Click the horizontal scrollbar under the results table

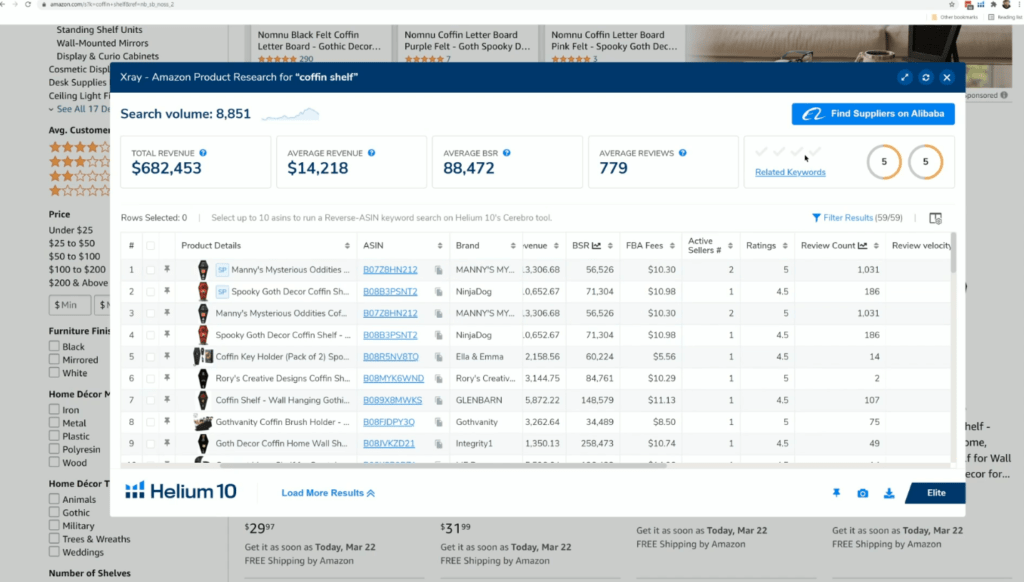pyautogui.click(x=443, y=465)
